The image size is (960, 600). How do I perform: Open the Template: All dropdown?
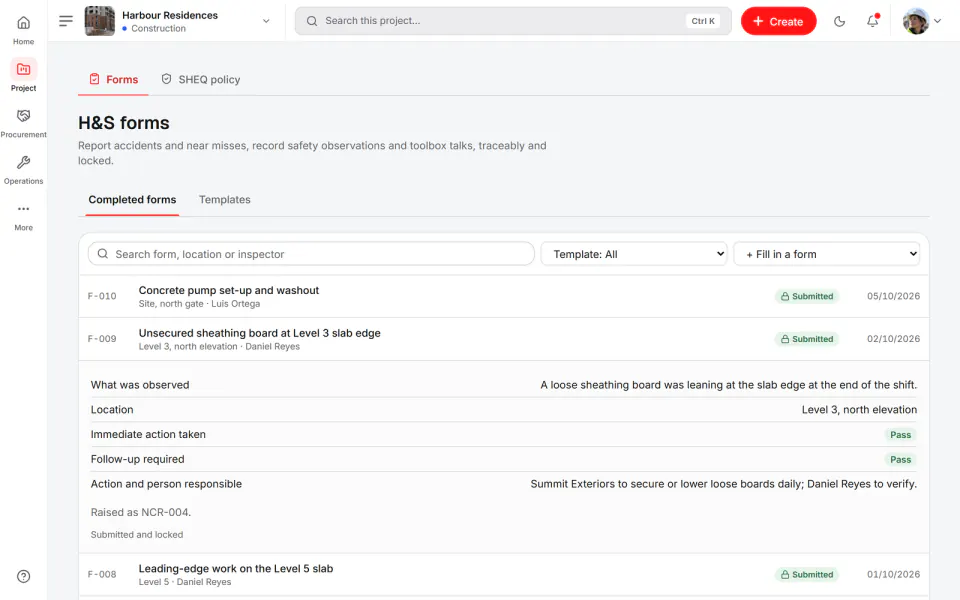click(x=635, y=253)
